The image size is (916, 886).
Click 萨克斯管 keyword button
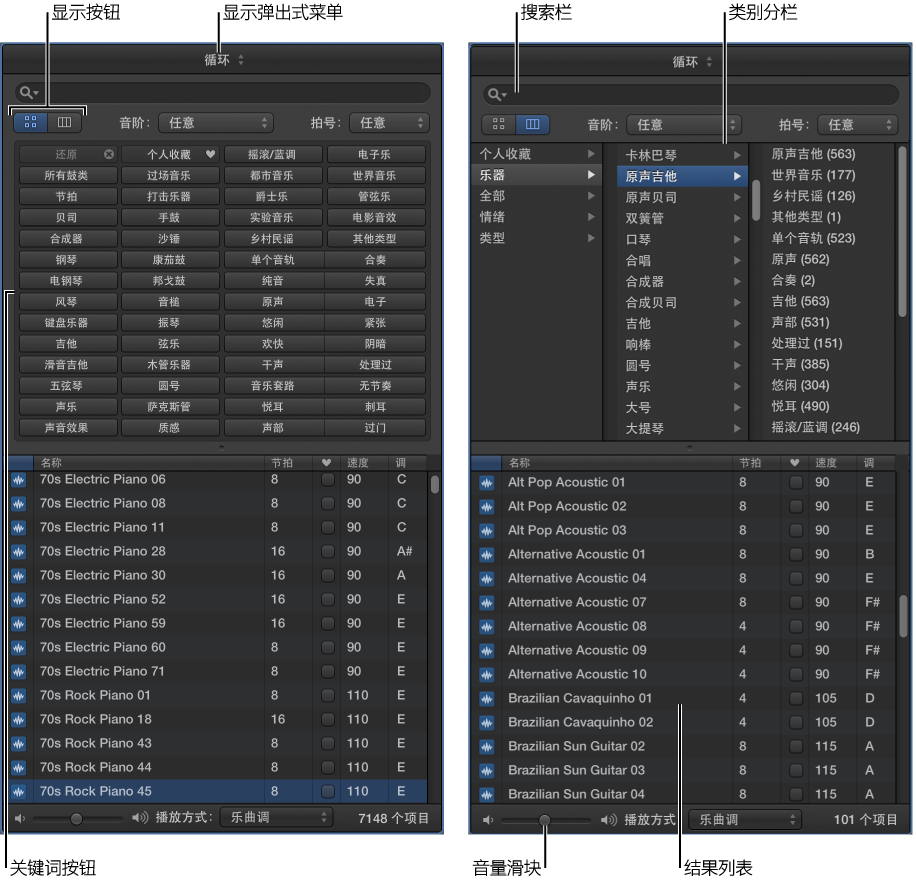pos(171,407)
